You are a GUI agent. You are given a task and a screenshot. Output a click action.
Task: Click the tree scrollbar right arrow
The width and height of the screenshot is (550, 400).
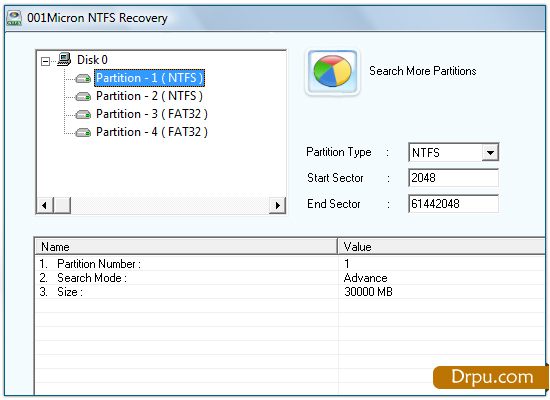click(277, 205)
